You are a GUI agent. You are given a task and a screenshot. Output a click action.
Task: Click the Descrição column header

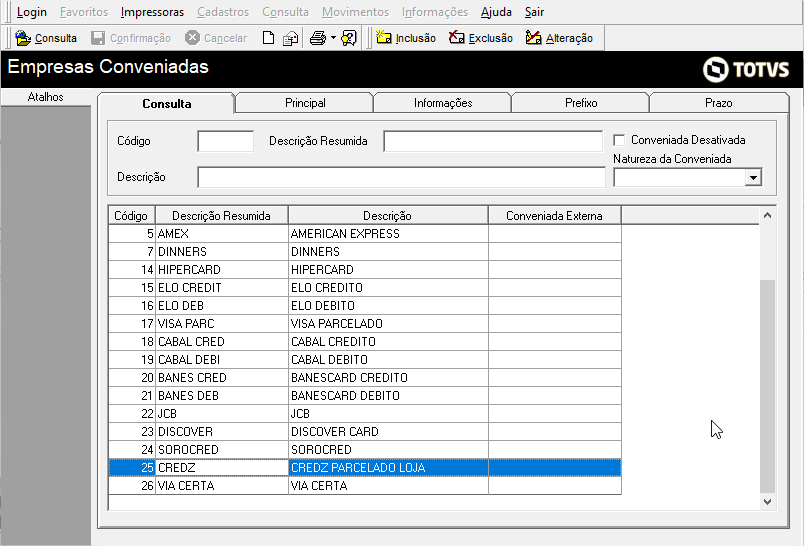click(388, 215)
